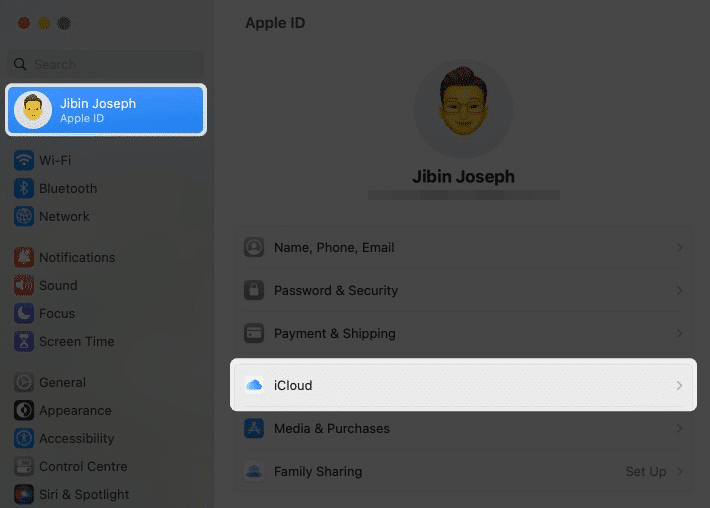Click the Apple ID page title
Image resolution: width=710 pixels, height=508 pixels.
pos(275,23)
